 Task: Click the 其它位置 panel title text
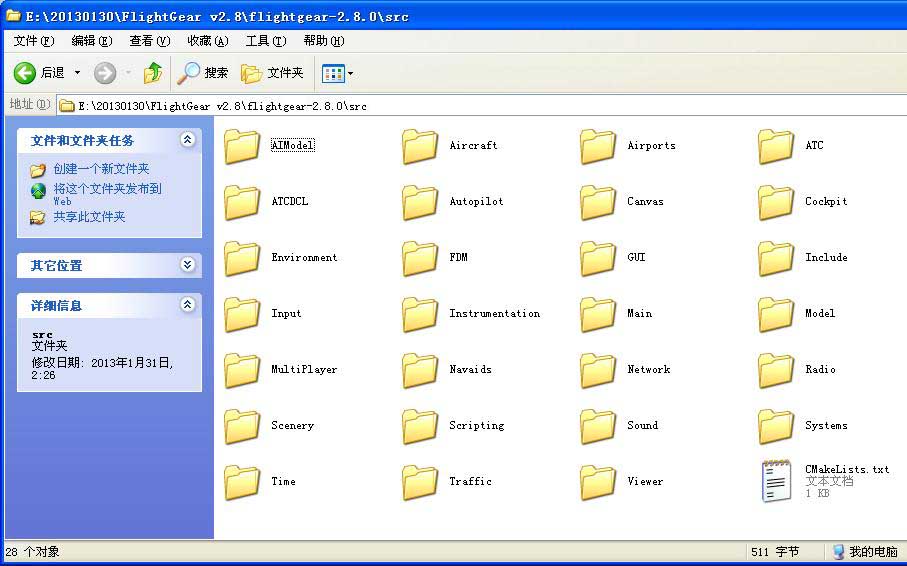(57, 266)
